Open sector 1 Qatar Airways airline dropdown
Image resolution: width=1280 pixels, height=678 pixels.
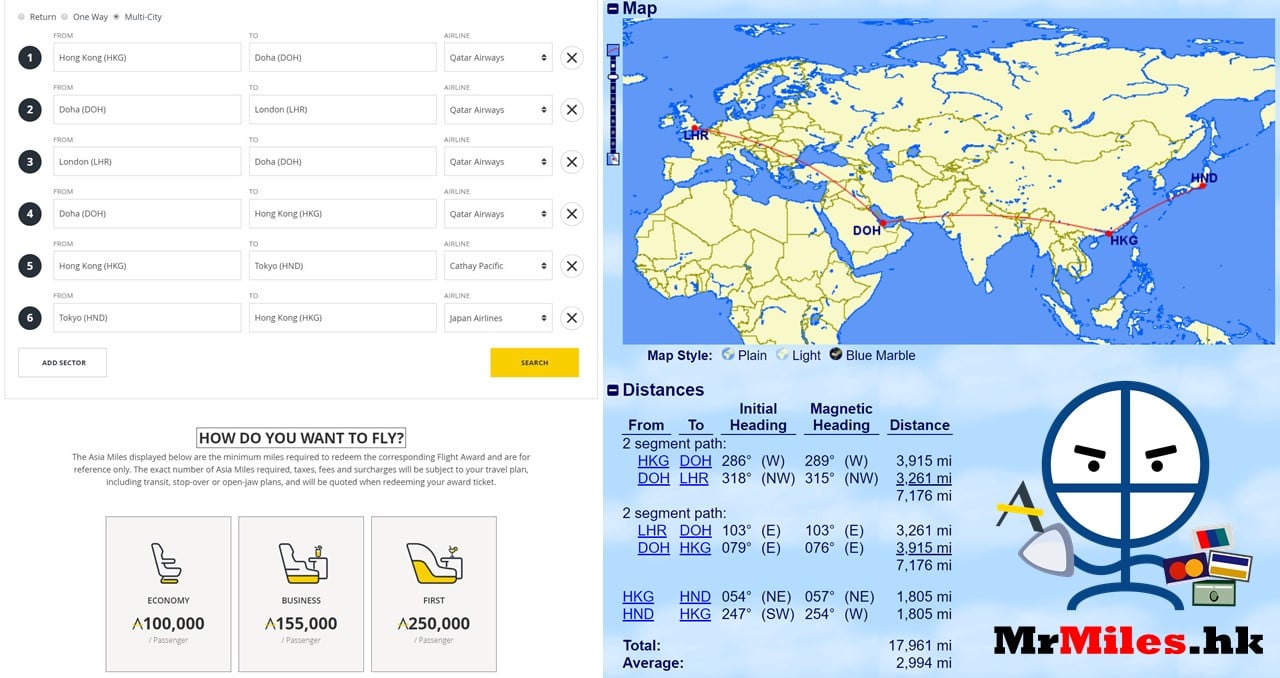(498, 58)
